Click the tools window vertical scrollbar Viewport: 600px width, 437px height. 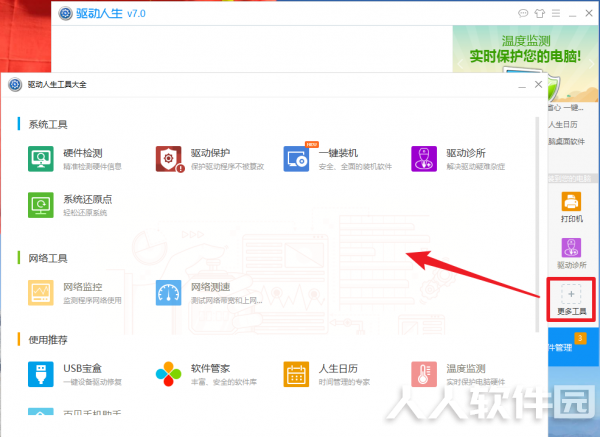point(537,225)
